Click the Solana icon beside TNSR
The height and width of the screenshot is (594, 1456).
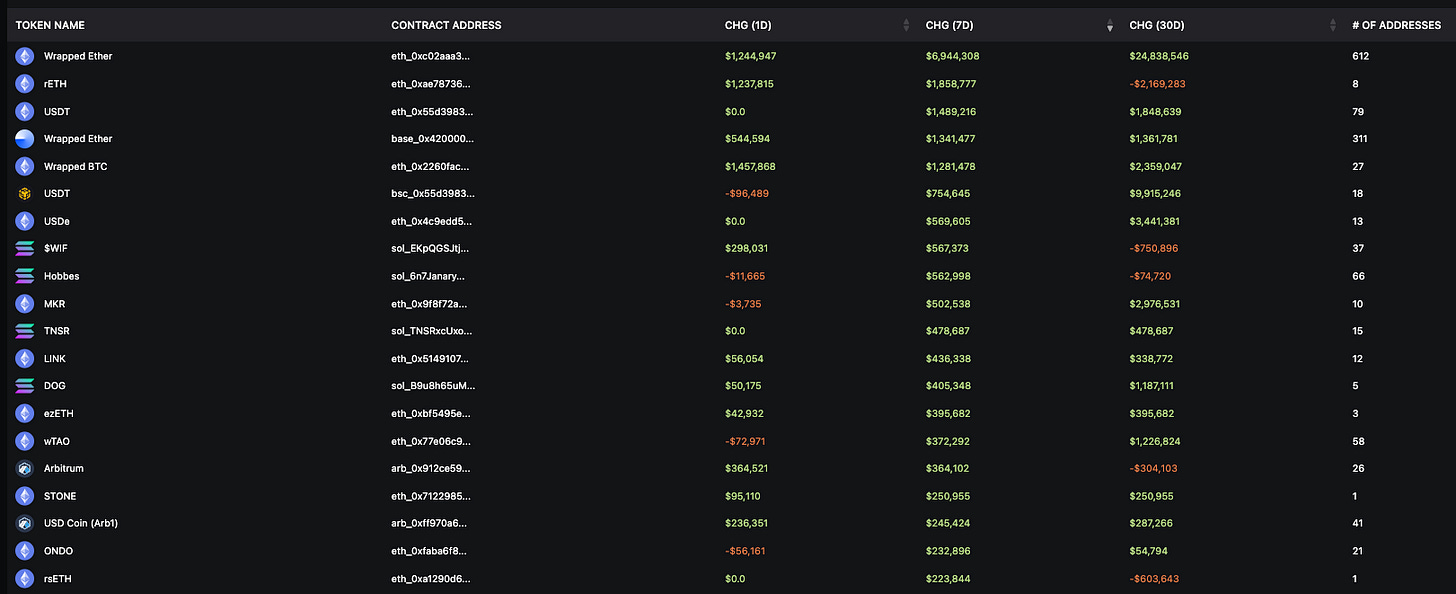[24, 331]
